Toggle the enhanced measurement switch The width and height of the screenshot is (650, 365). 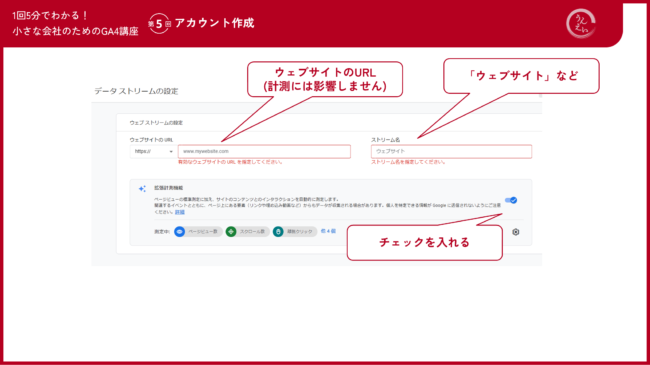coord(511,200)
